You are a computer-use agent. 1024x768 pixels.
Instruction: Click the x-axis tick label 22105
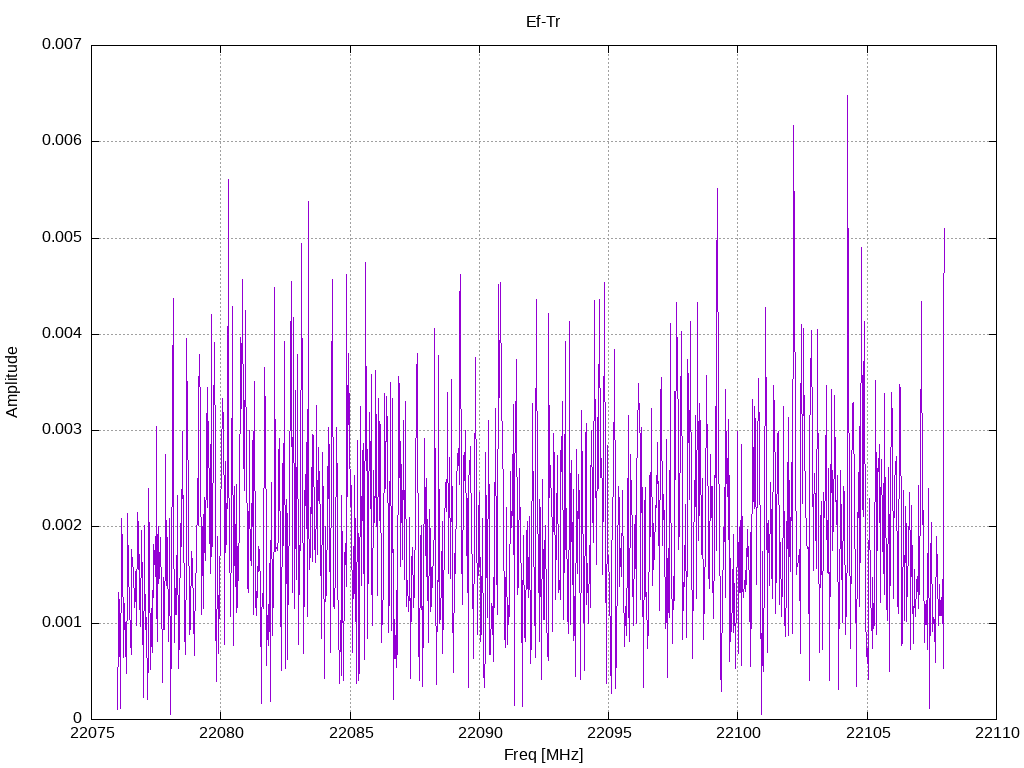pyautogui.click(x=867, y=733)
